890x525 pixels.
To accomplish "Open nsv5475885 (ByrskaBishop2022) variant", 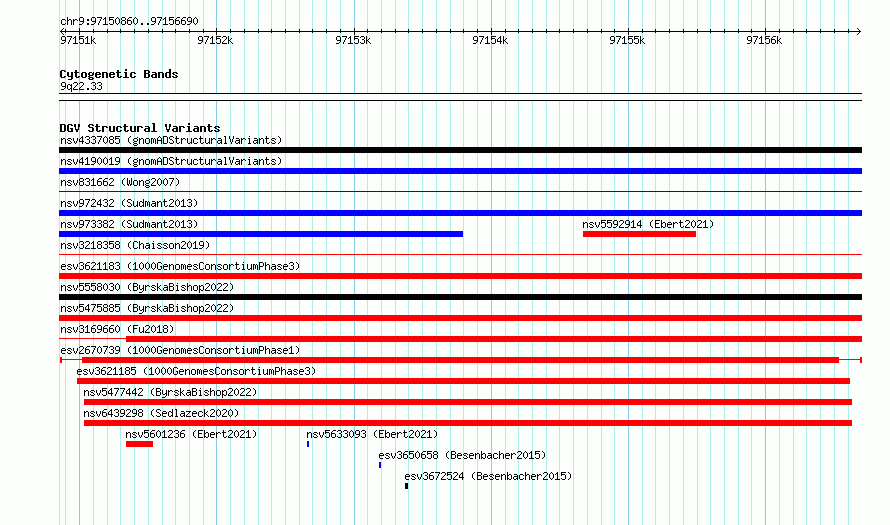I will click(147, 308).
